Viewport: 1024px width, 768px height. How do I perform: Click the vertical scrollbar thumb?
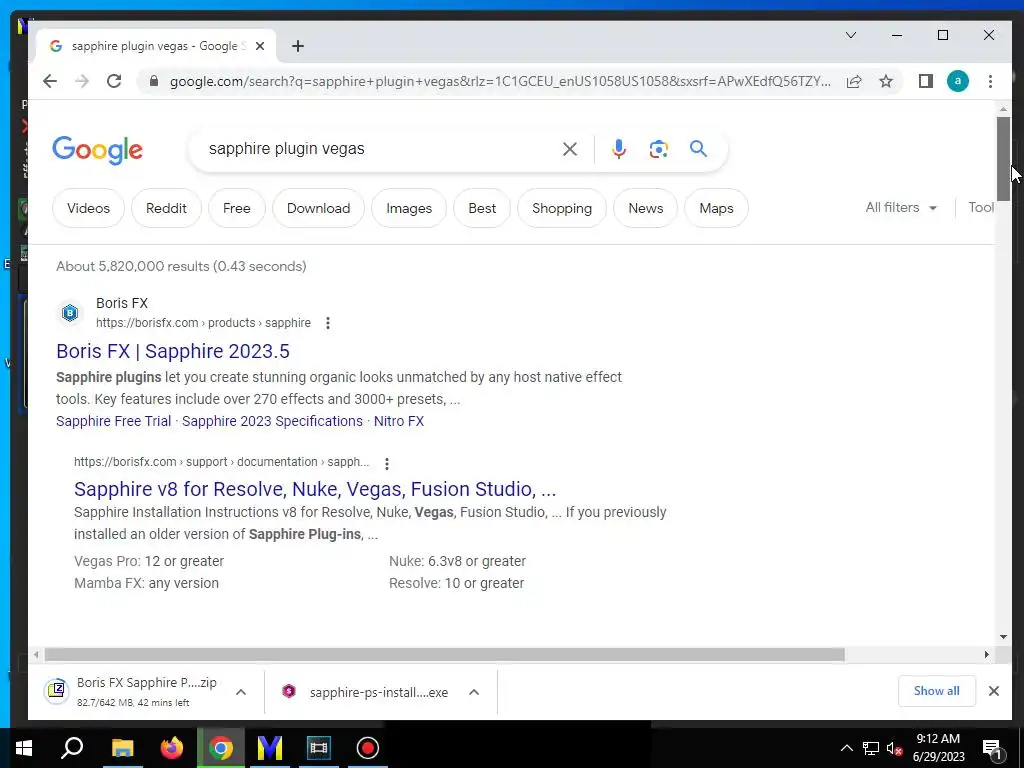tap(1003, 159)
